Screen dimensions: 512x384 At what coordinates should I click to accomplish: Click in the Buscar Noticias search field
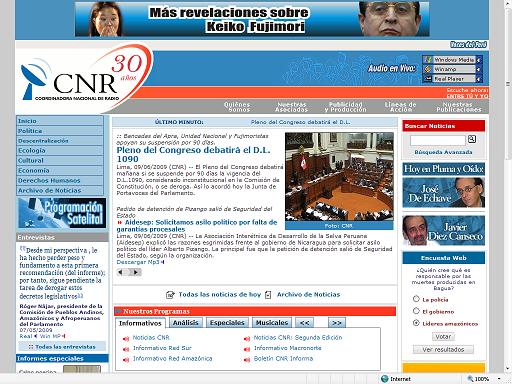point(438,140)
